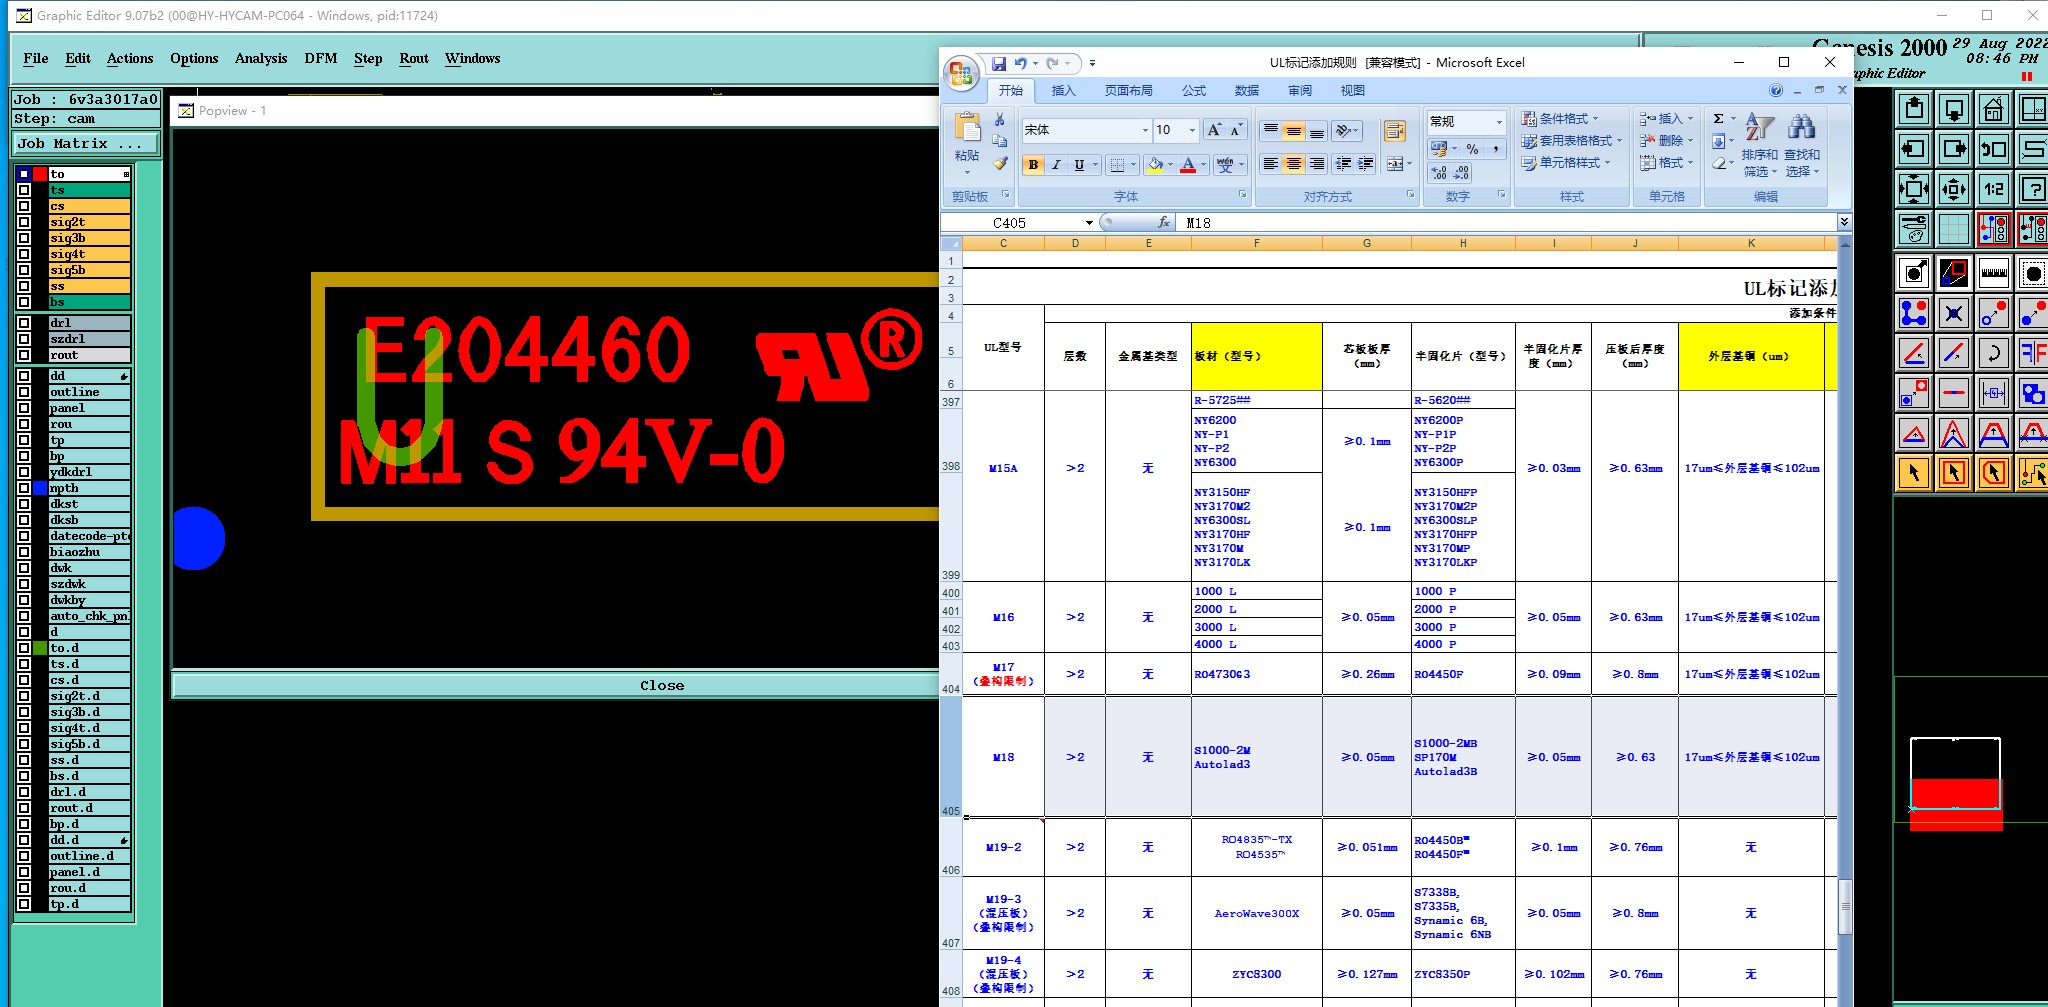Viewport: 2048px width, 1007px height.
Task: Click the Wrap Text icon in Excel
Action: coord(1395,131)
